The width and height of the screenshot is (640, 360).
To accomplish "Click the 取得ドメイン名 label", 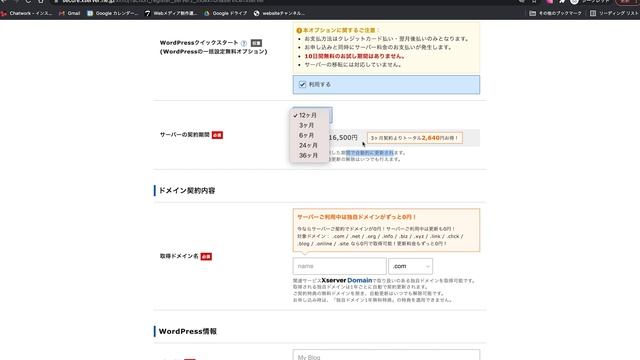I will pyautogui.click(x=179, y=256).
